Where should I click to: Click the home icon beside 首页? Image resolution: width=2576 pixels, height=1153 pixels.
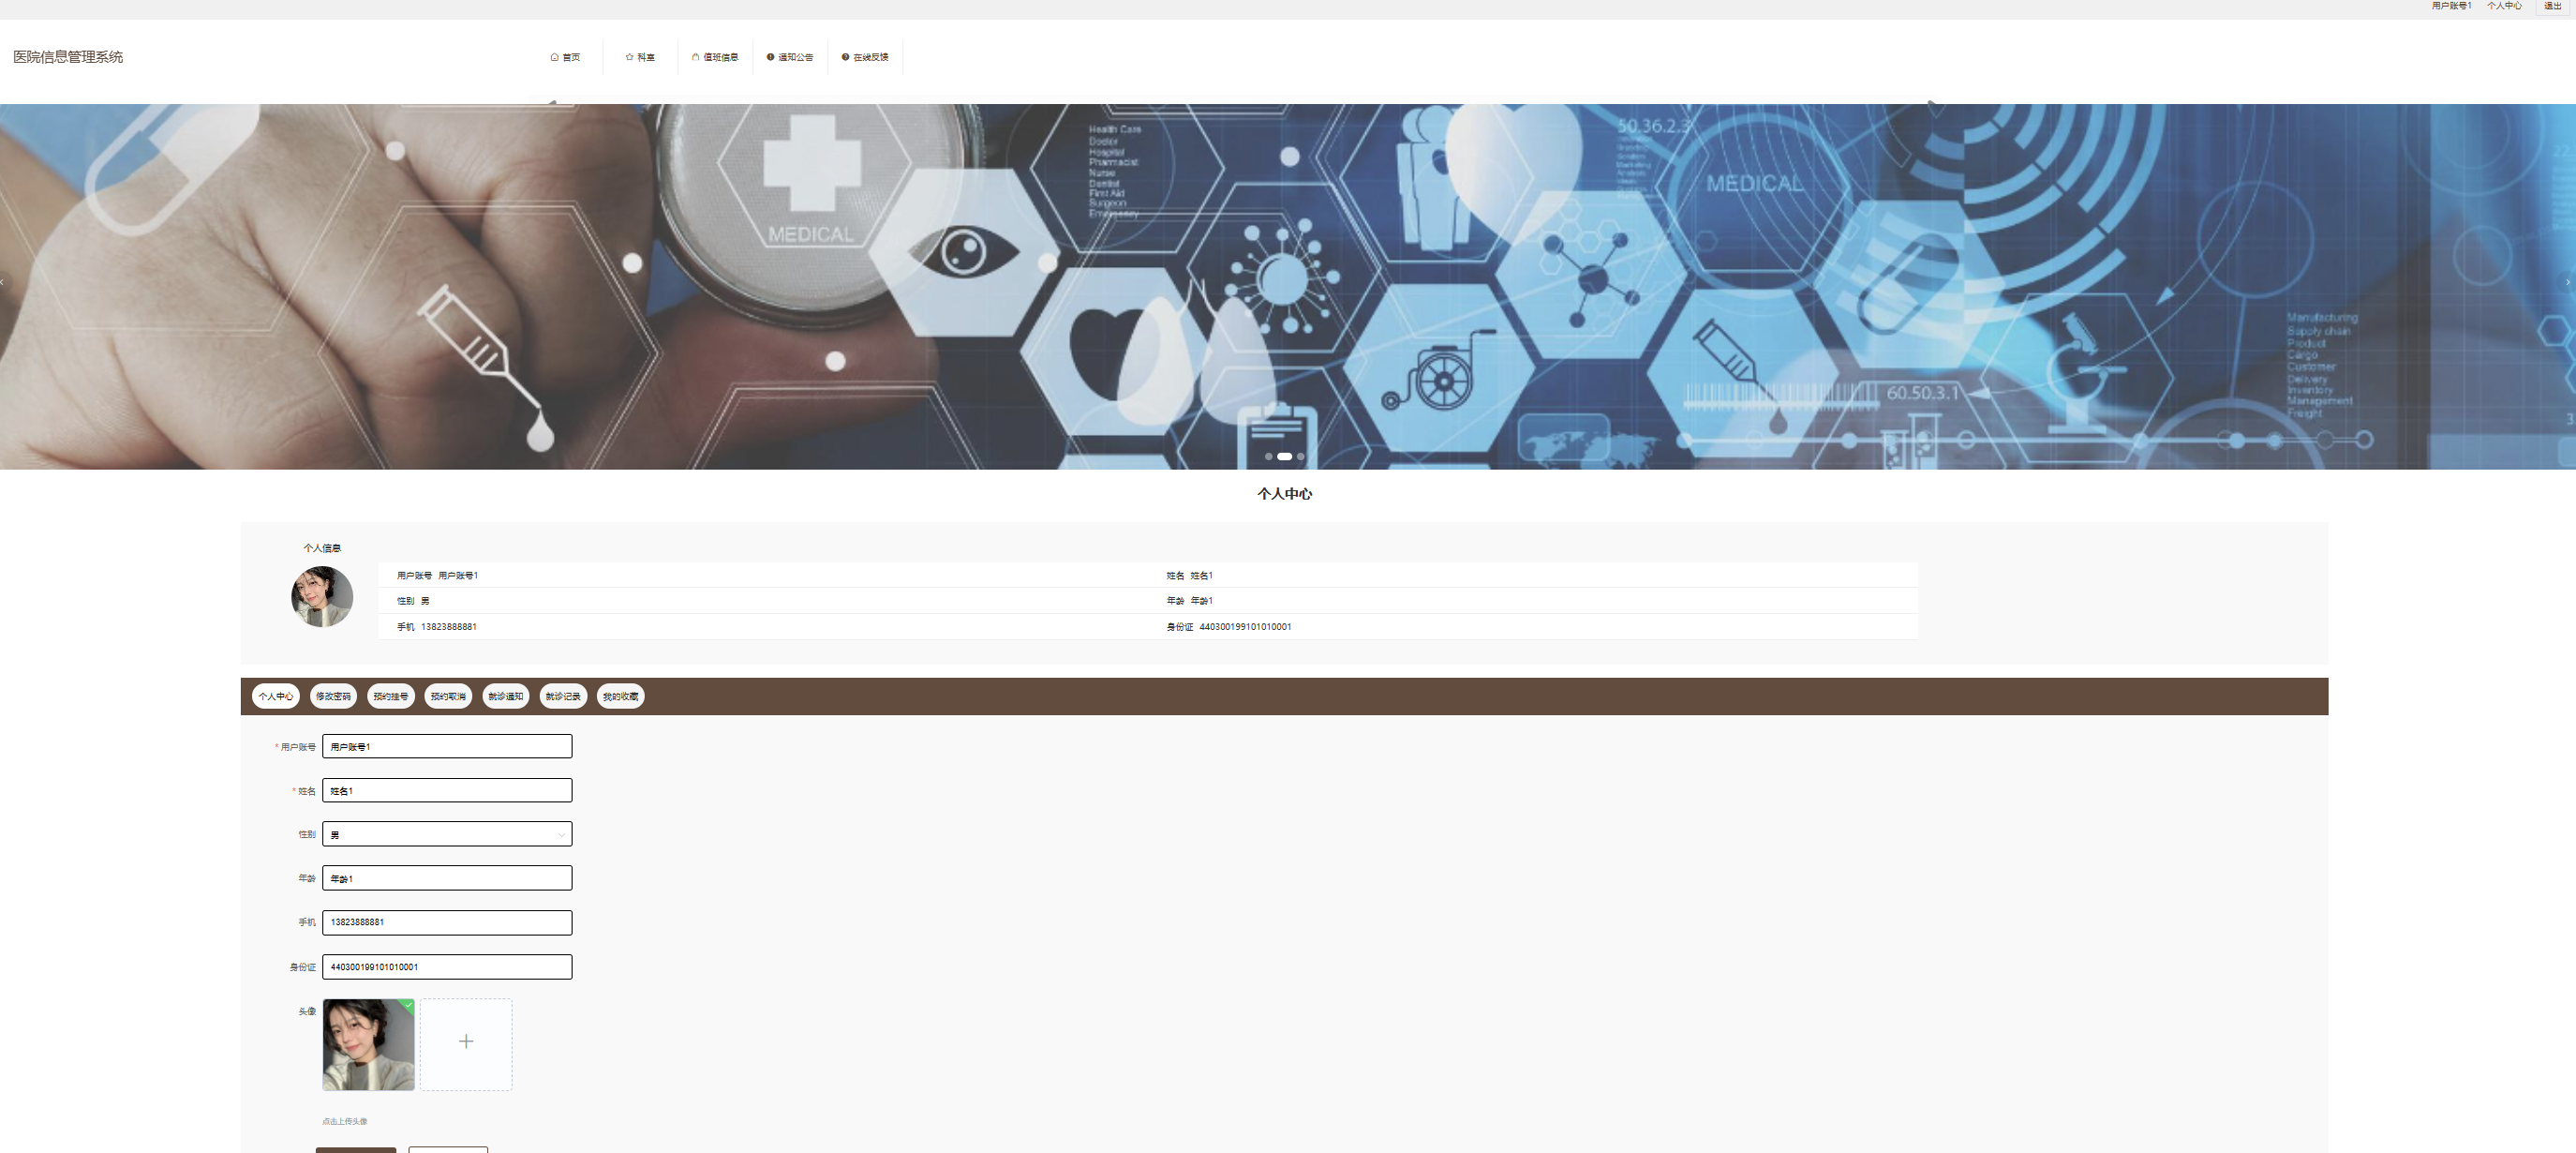pos(554,57)
